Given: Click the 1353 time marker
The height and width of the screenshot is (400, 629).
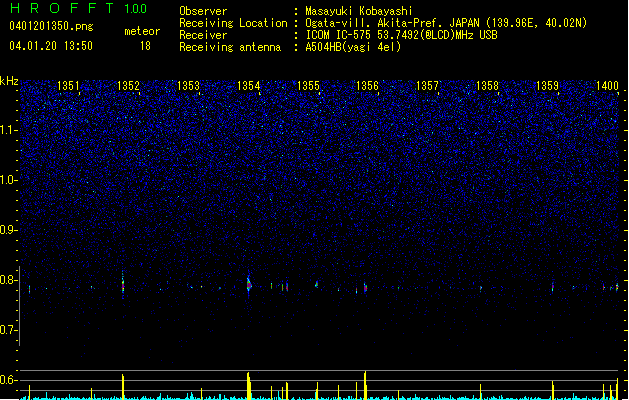Looking at the screenshot, I should [188, 86].
